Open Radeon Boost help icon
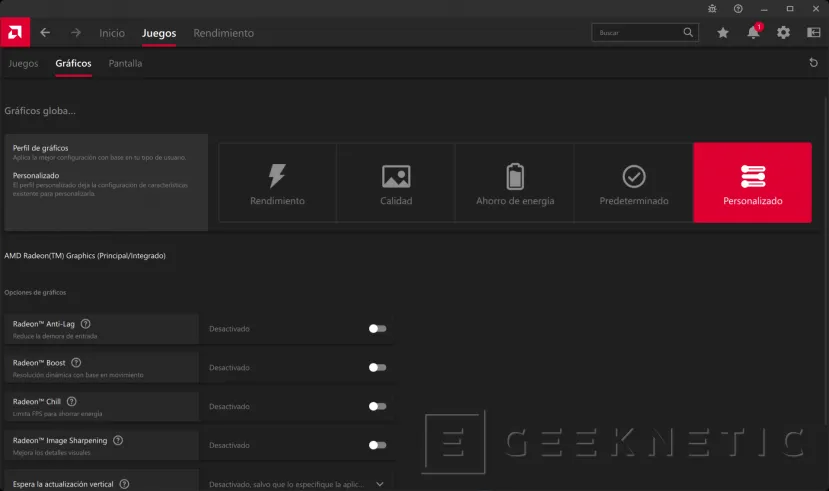 [x=76, y=363]
